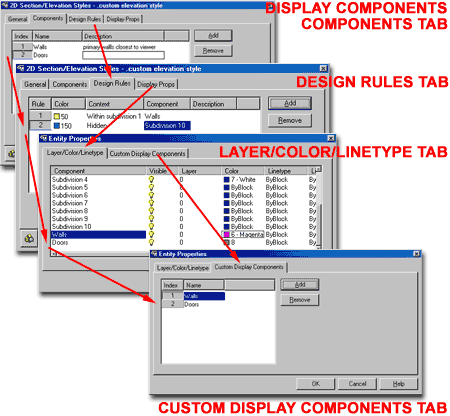The image size is (450, 416).
Task: Open the General tab in Design Rules window
Action: point(35,85)
